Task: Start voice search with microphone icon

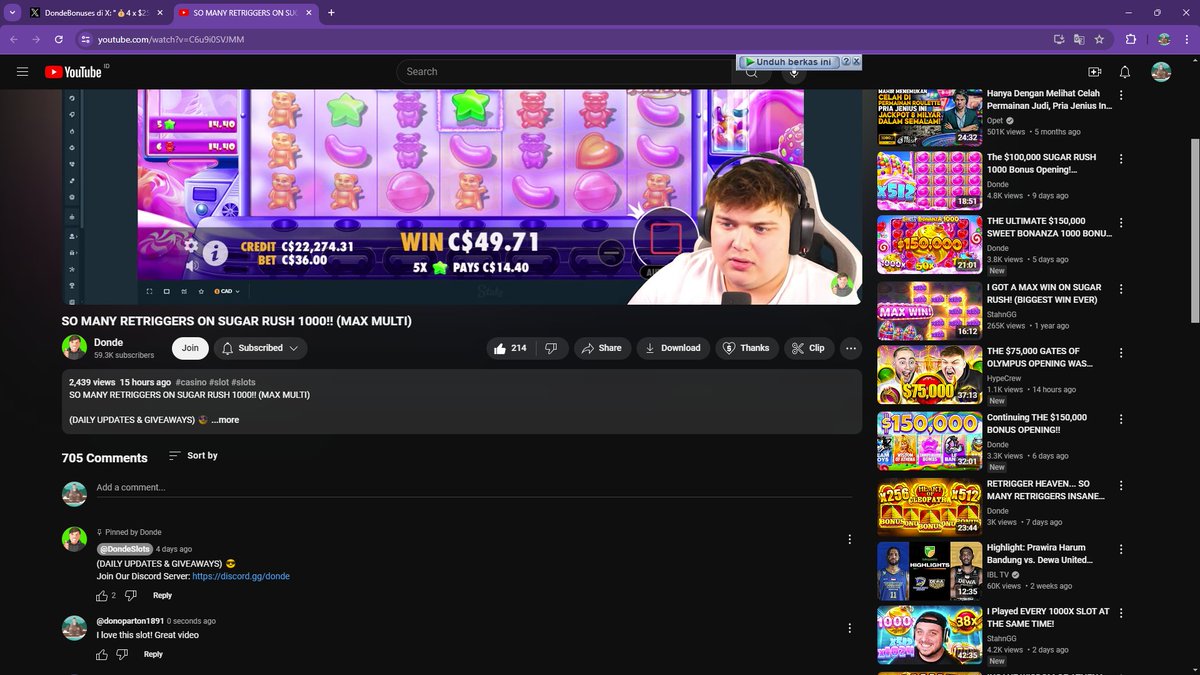Action: point(792,72)
